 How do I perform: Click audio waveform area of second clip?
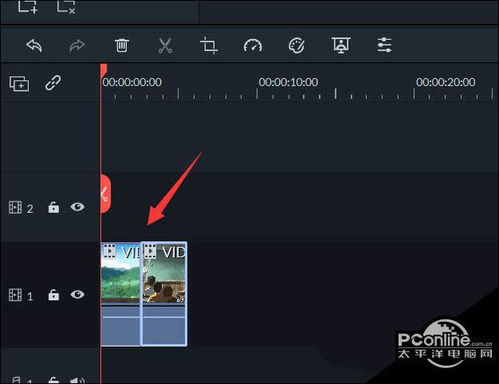pyautogui.click(x=164, y=326)
